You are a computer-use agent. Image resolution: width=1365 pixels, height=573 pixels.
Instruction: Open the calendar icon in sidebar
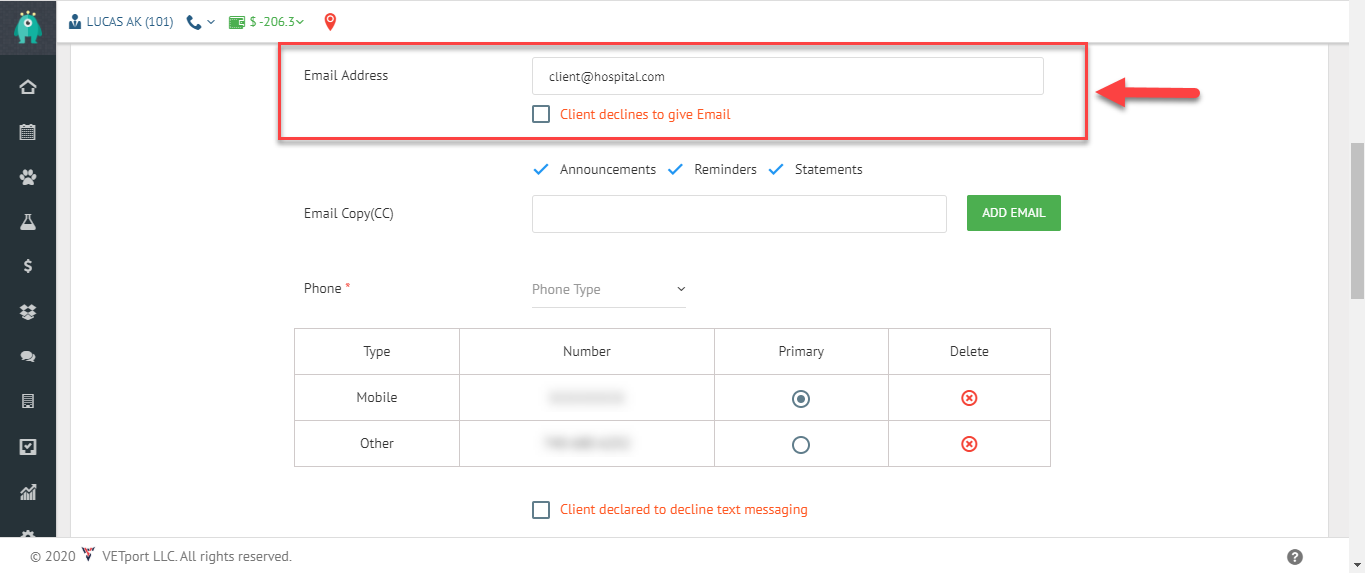pyautogui.click(x=28, y=132)
